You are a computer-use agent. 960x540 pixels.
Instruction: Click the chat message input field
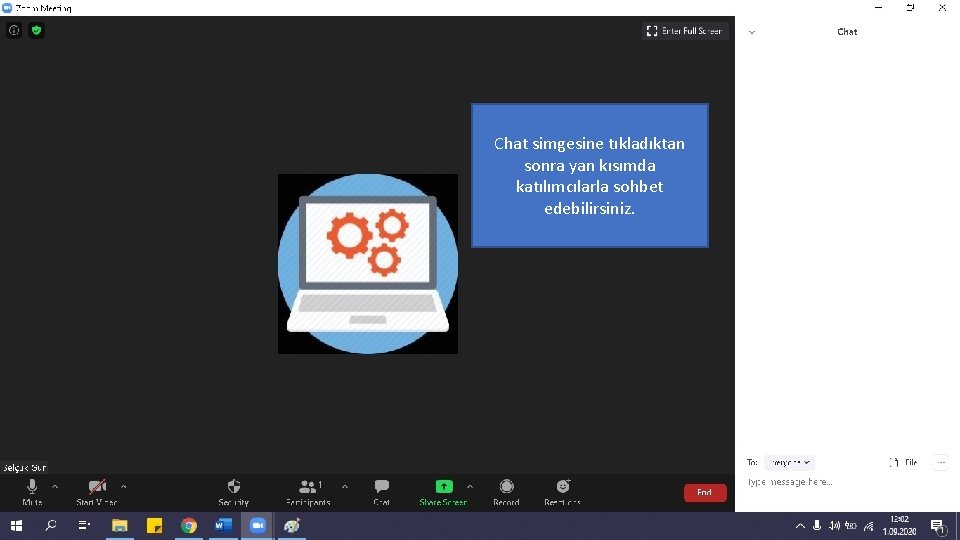click(x=847, y=482)
